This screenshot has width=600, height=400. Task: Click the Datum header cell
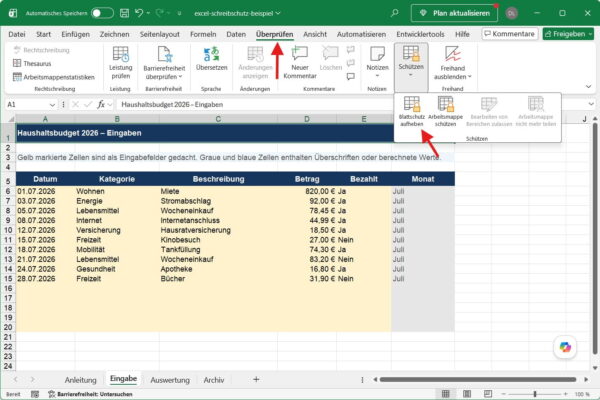(x=45, y=179)
